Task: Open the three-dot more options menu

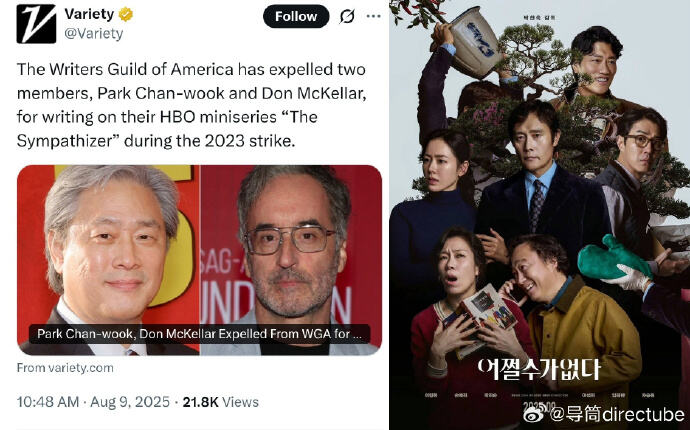Action: click(x=373, y=16)
